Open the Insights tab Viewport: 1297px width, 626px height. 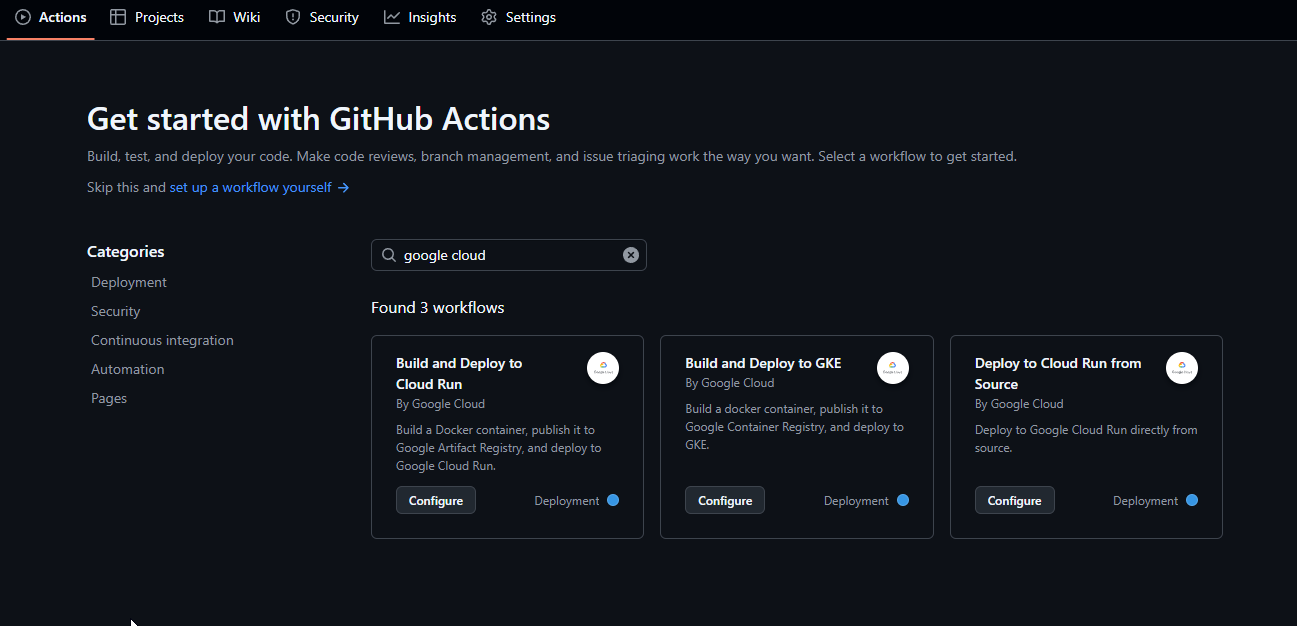click(x=420, y=17)
